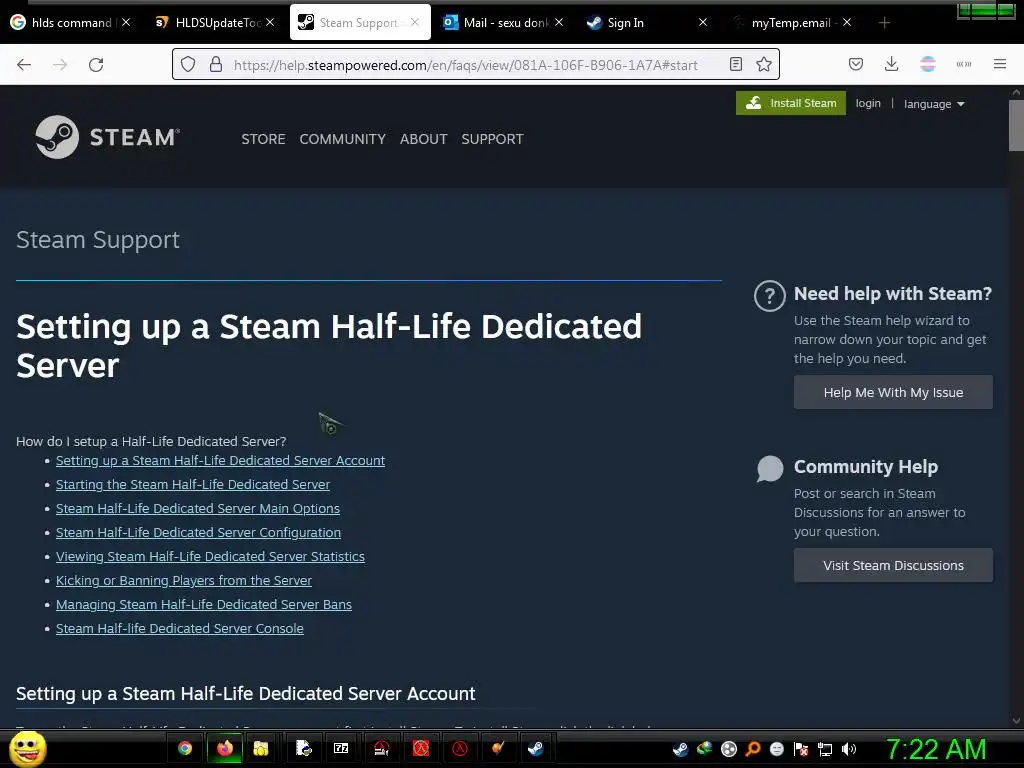Open the Firefox downloads panel

pyautogui.click(x=891, y=64)
